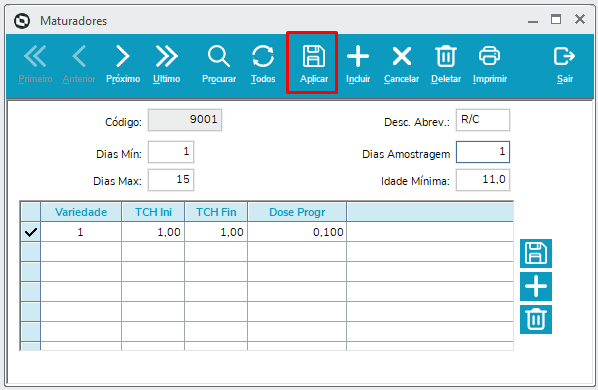Jump to the Ultimo record
Image resolution: width=598 pixels, height=390 pixels.
(x=167, y=64)
